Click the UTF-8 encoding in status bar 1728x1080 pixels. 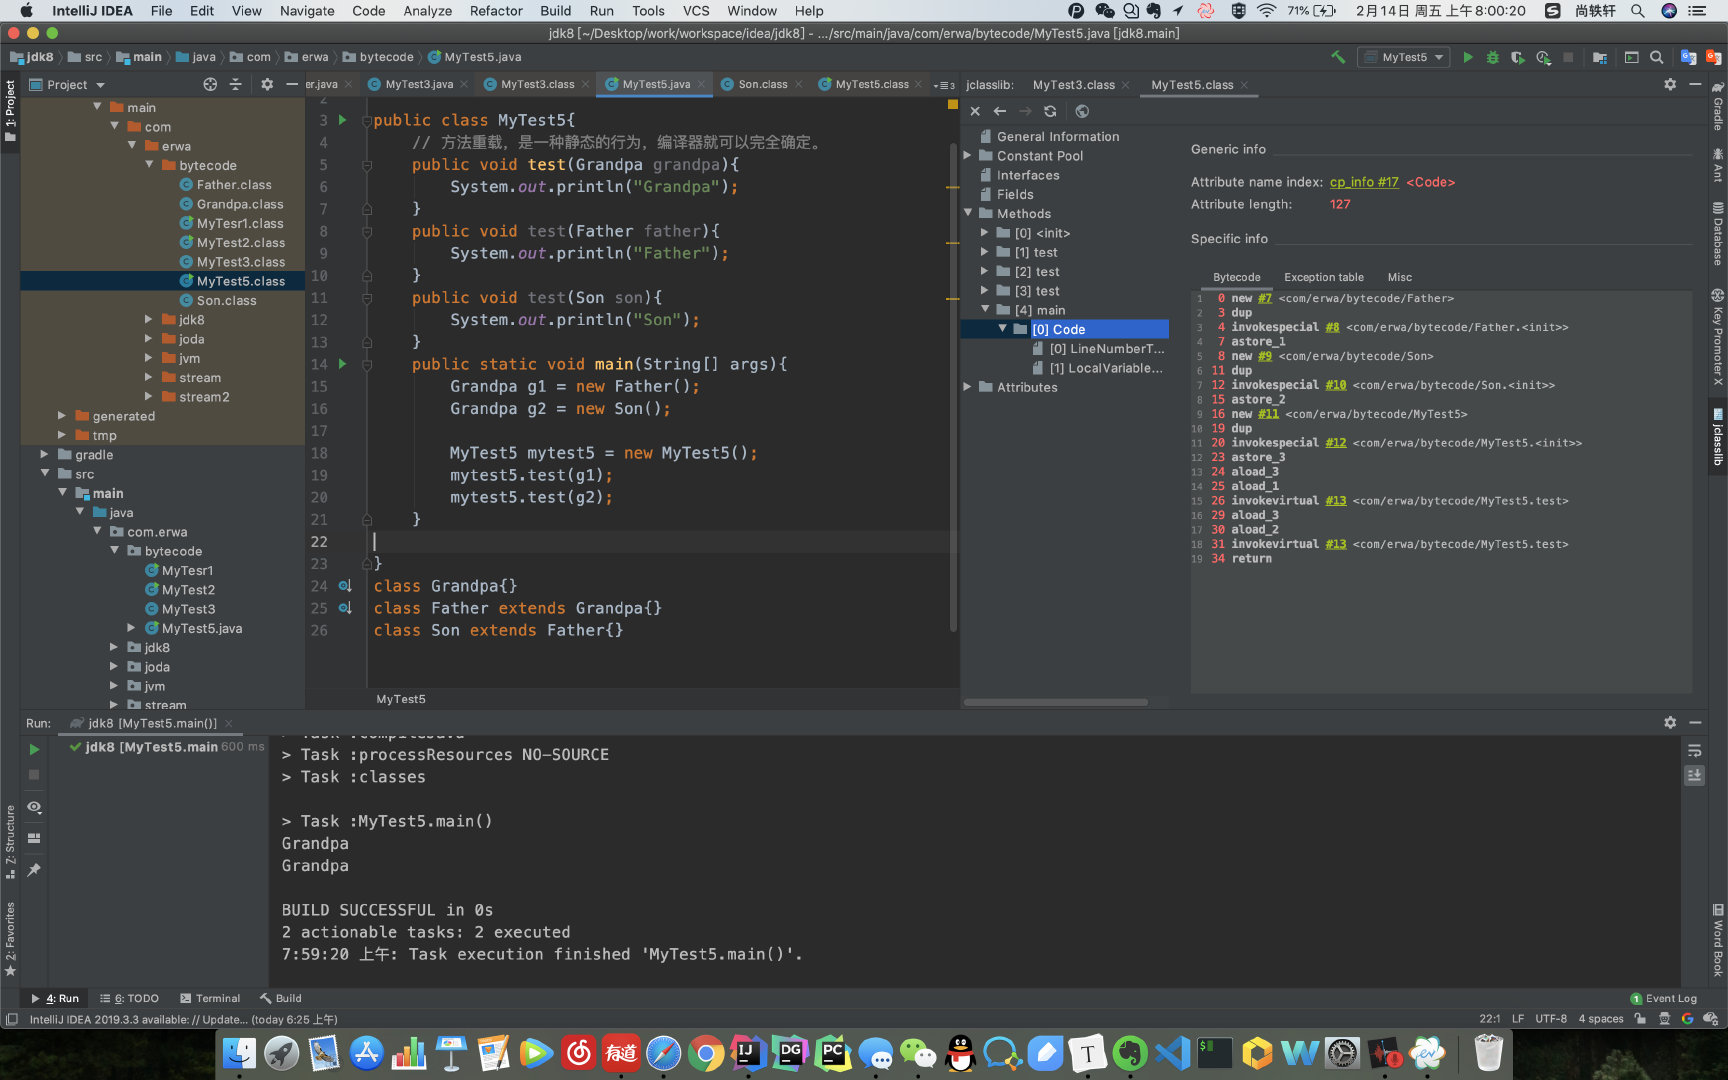1551,1019
